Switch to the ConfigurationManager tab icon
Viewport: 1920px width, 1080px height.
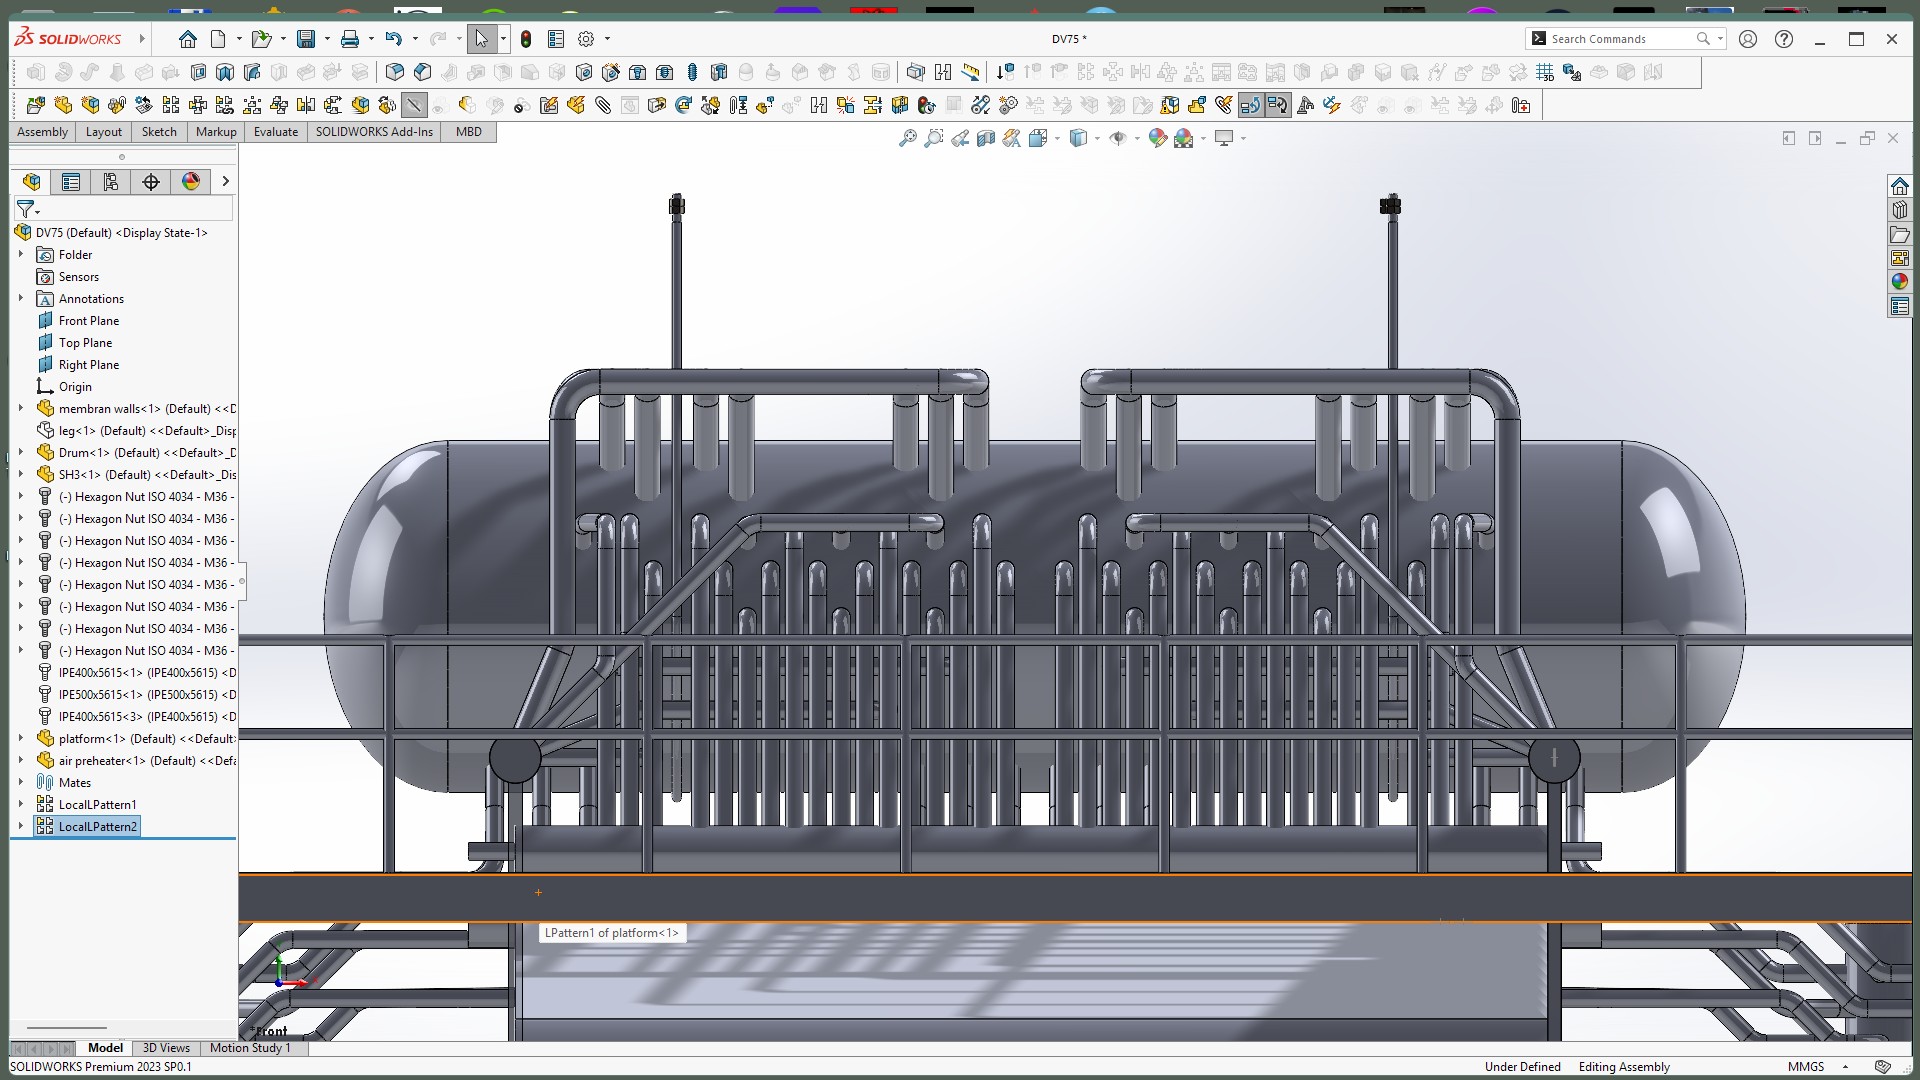[111, 181]
